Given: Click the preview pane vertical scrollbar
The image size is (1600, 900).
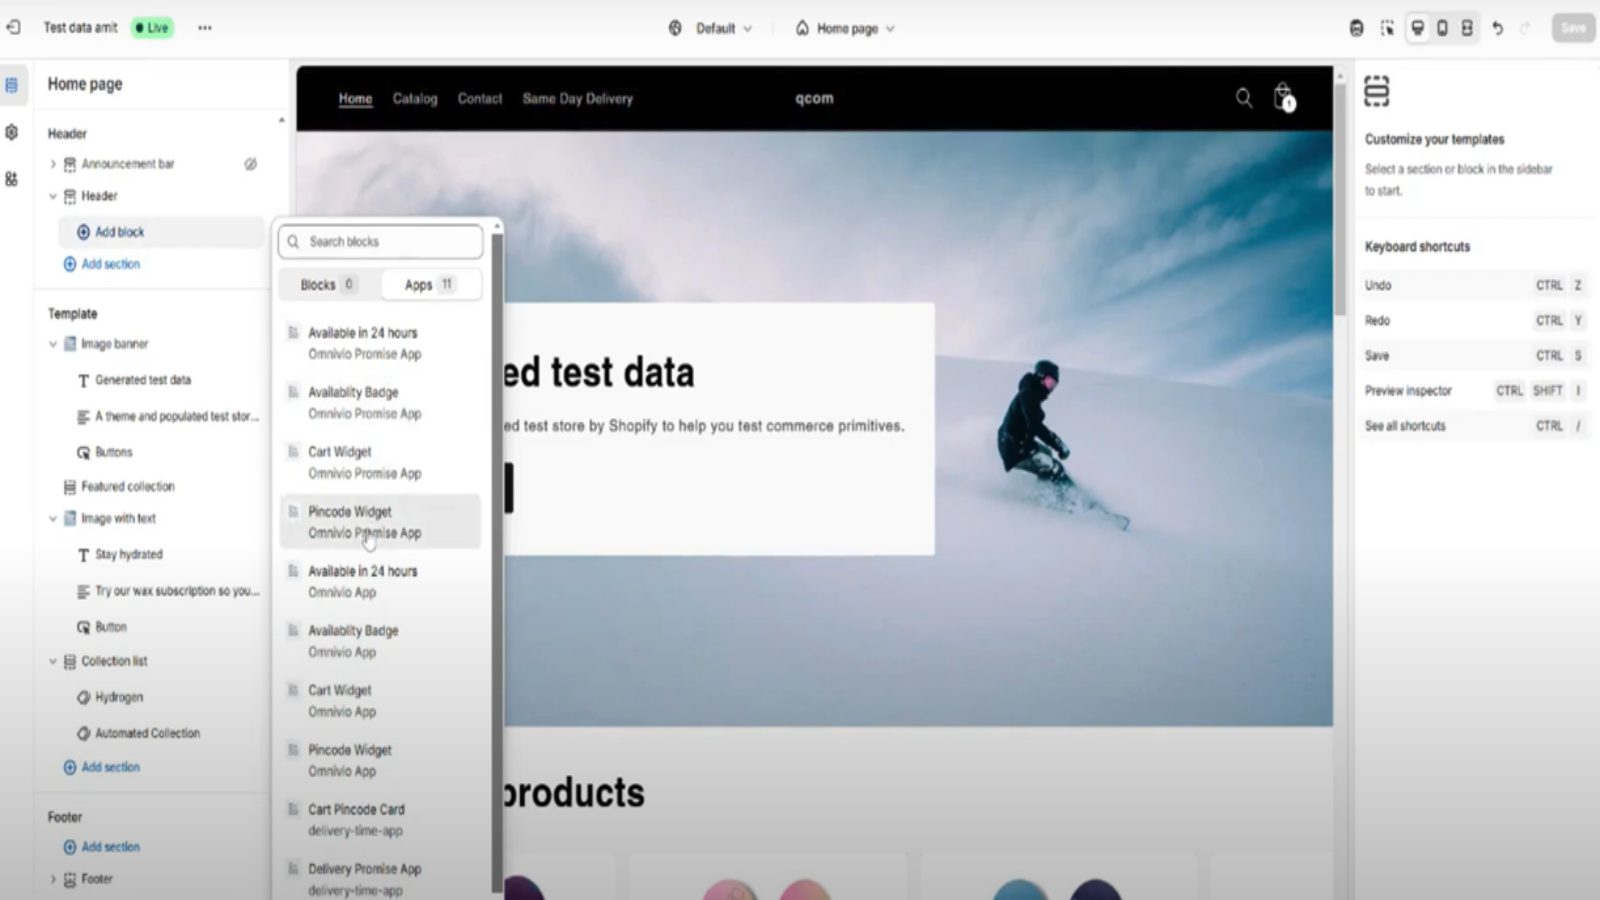Looking at the screenshot, I should tap(1340, 200).
